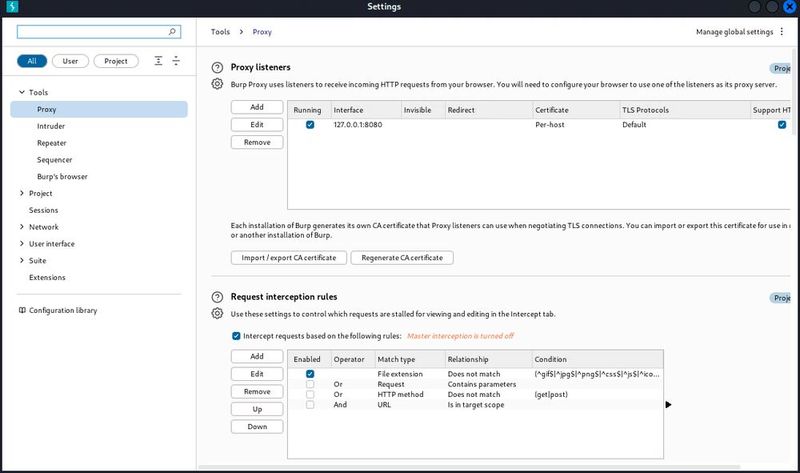Image resolution: width=800 pixels, height=473 pixels.
Task: Open Sequencer settings in the sidebar
Action: (55, 160)
